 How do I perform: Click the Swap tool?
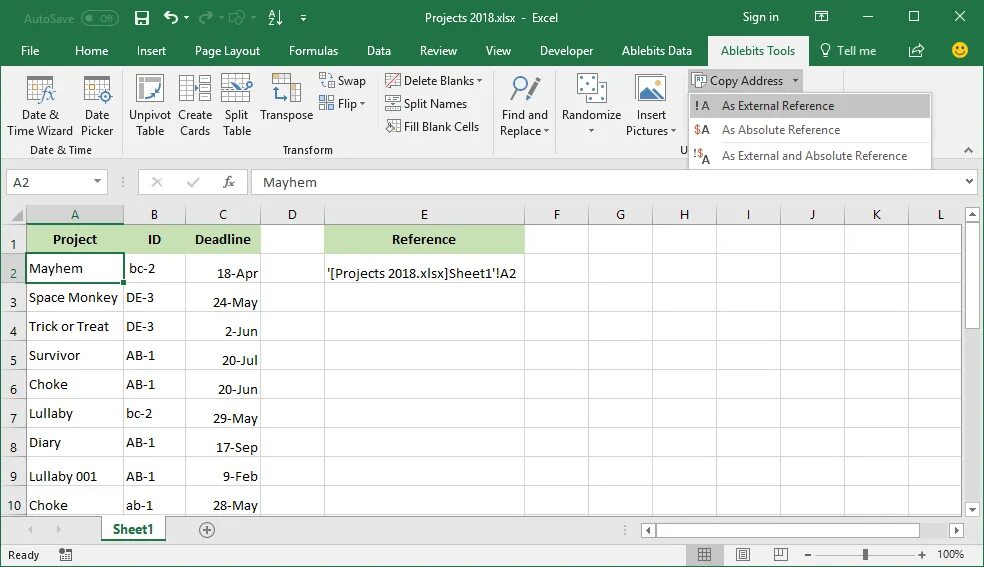click(x=342, y=80)
